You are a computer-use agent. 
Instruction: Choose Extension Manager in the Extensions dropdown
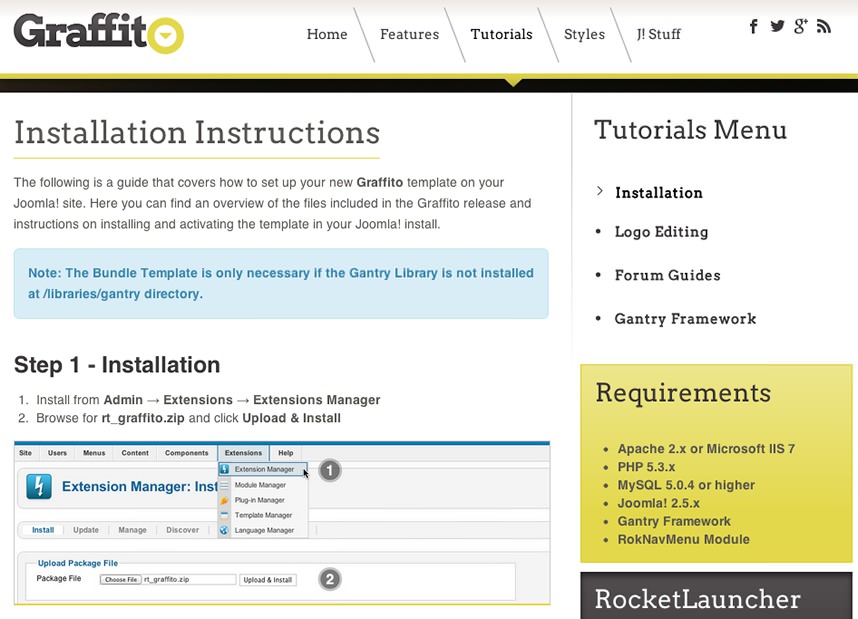263,469
